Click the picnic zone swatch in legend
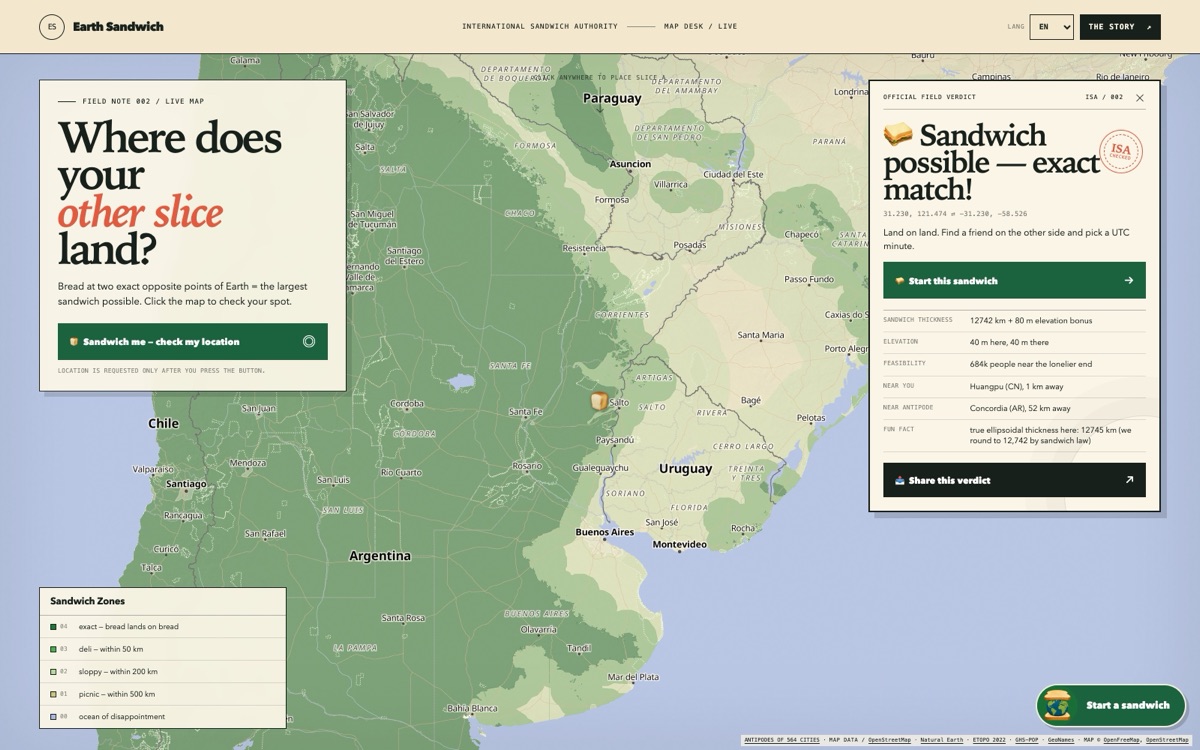Image resolution: width=1200 pixels, height=750 pixels. tap(53, 694)
